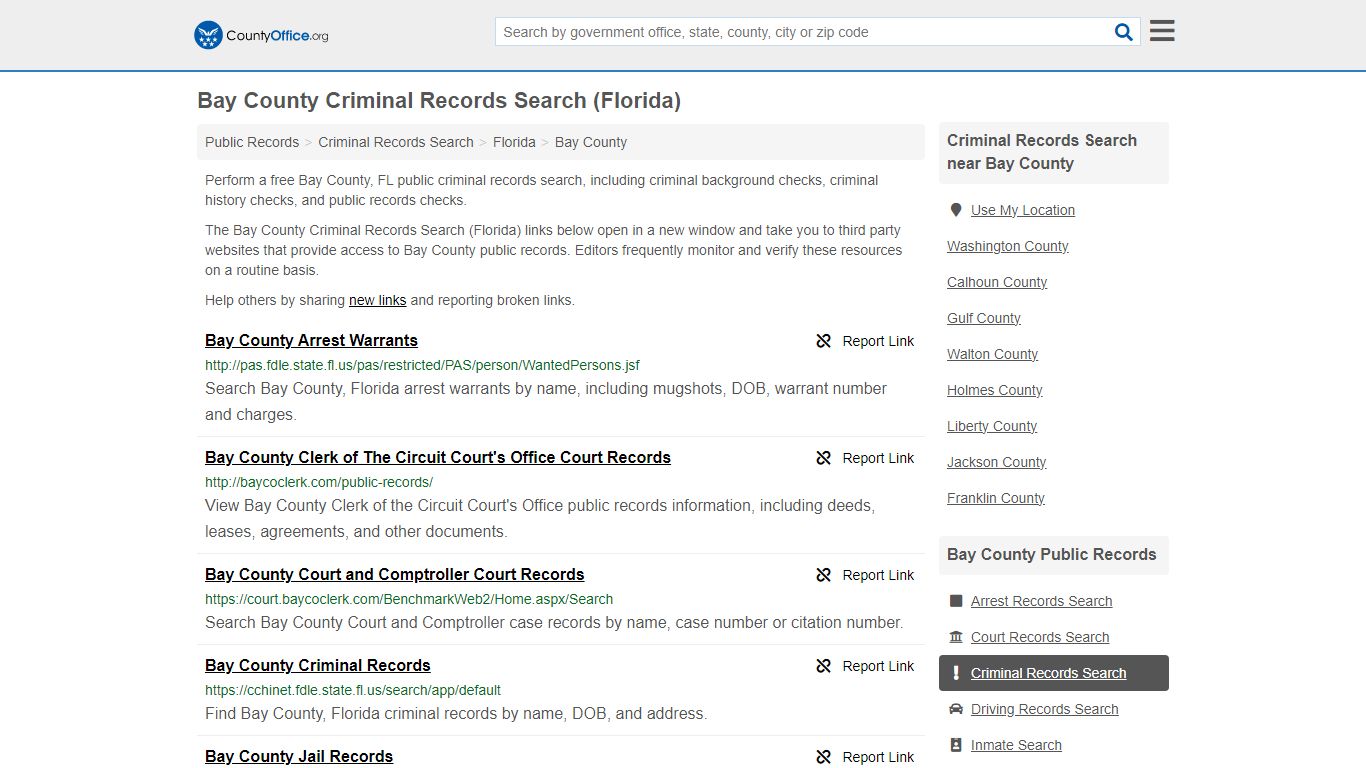Click broken link icon for Bay County Criminal Records
The image size is (1366, 768).
pyautogui.click(x=824, y=666)
